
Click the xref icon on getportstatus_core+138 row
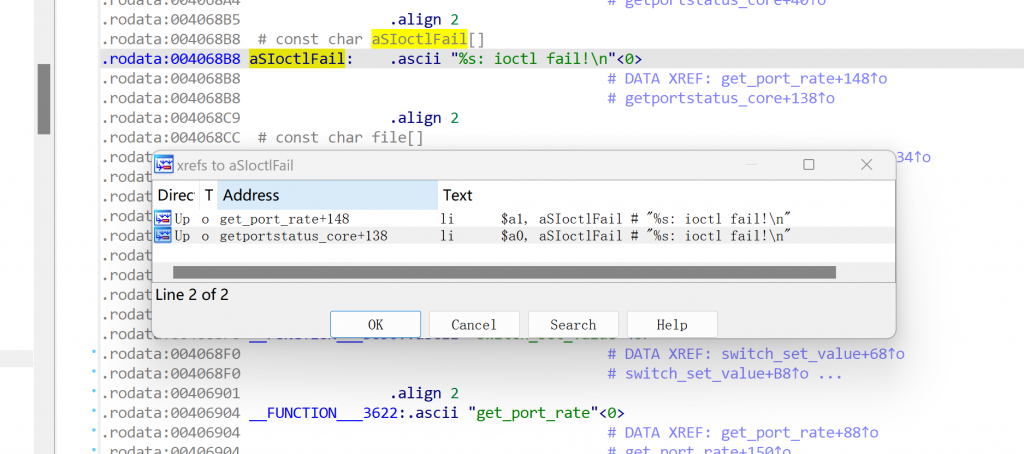(x=163, y=236)
